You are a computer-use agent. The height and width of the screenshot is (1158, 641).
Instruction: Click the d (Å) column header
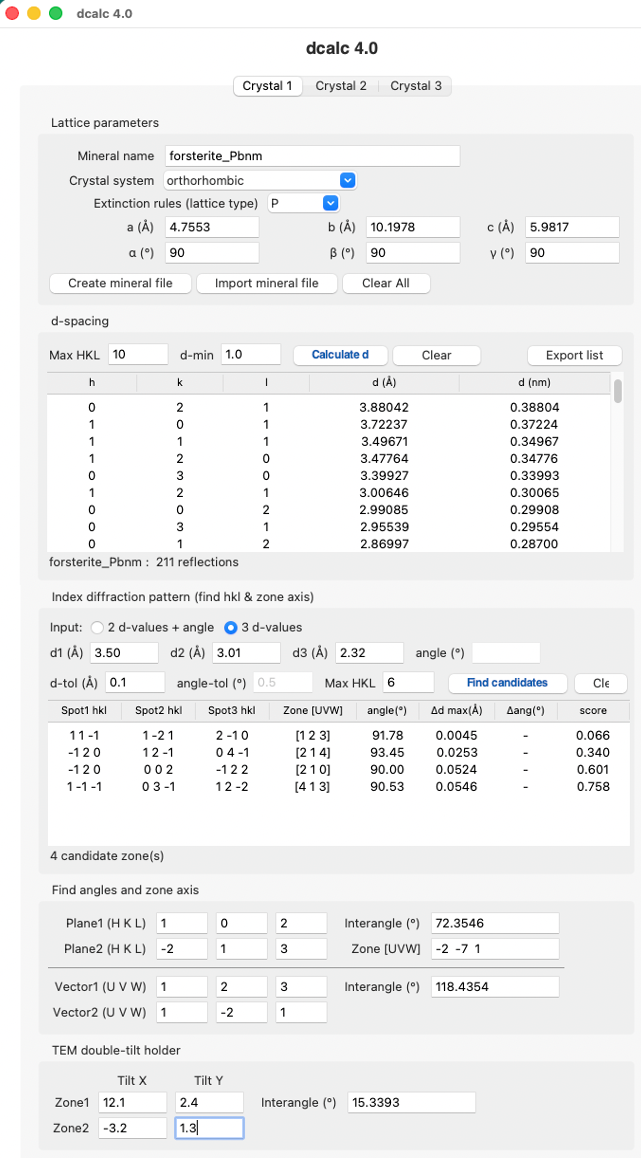click(384, 382)
